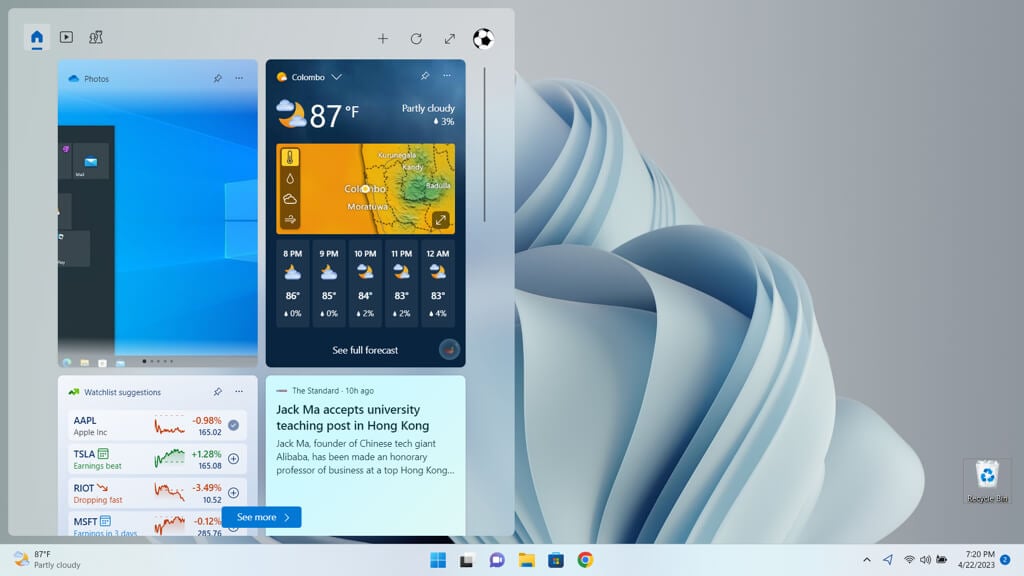Open Weather widget more options menu
Screen dimensions: 1024x576
(447, 76)
